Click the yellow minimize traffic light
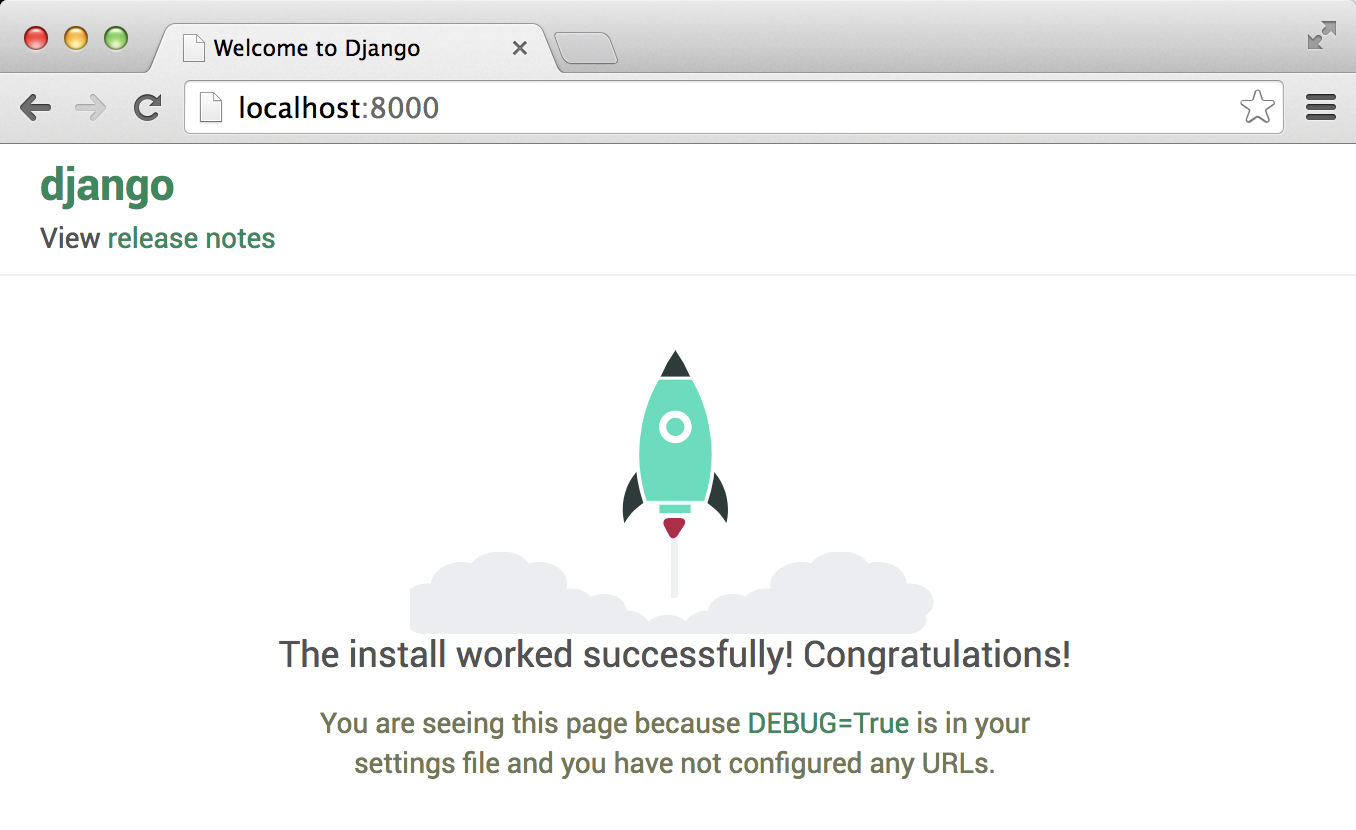The height and width of the screenshot is (830, 1356). pyautogui.click(x=76, y=38)
